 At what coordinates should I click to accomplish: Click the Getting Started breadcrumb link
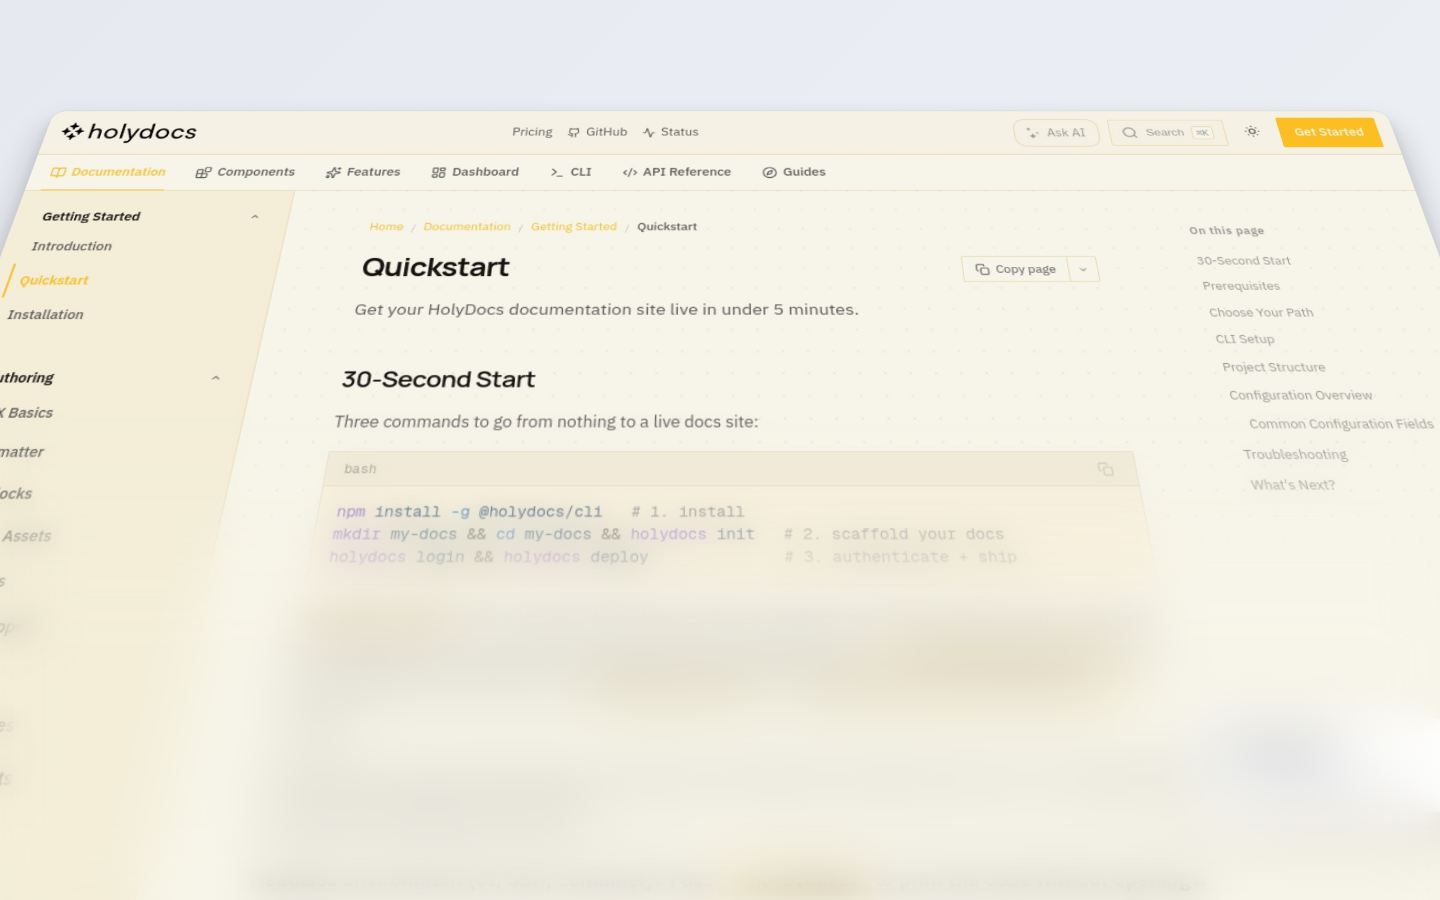pyautogui.click(x=574, y=227)
